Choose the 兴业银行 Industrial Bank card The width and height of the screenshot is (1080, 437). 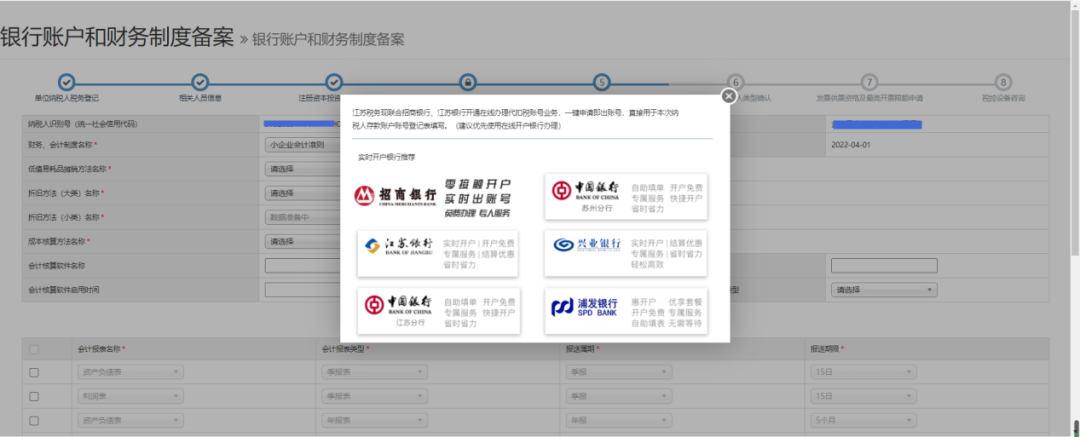coord(625,254)
